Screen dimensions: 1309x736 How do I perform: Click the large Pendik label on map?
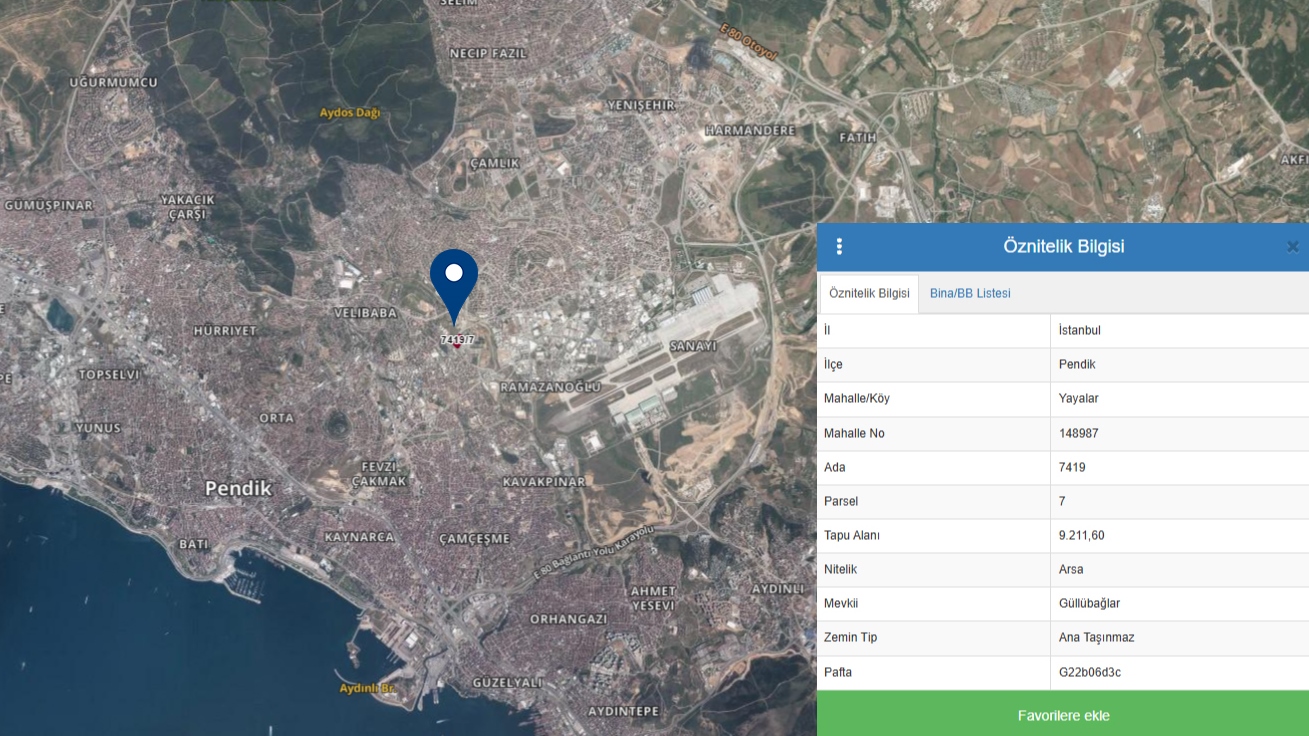click(238, 489)
